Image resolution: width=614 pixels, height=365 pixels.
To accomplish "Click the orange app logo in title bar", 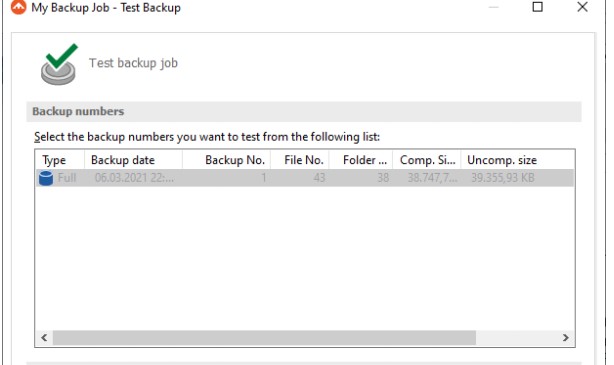I will [18, 7].
